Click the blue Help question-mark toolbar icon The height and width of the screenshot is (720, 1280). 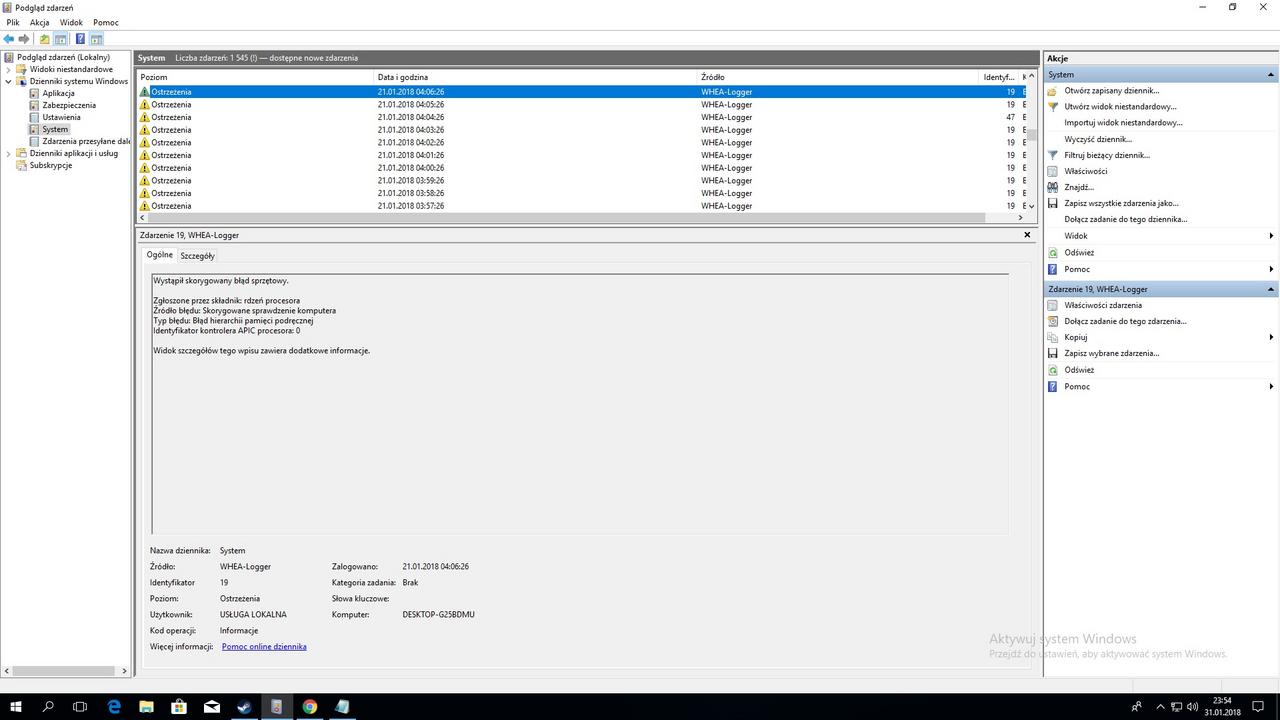[79, 39]
